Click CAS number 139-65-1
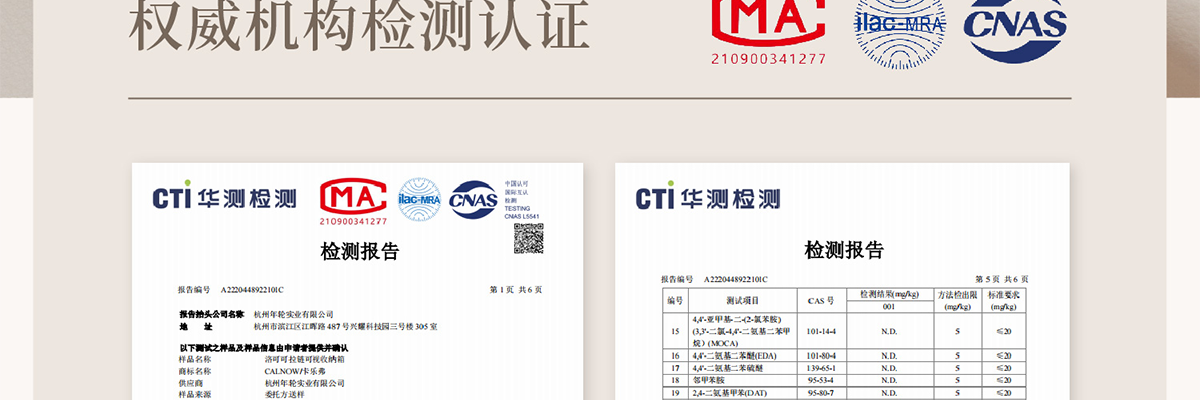 tap(821, 368)
